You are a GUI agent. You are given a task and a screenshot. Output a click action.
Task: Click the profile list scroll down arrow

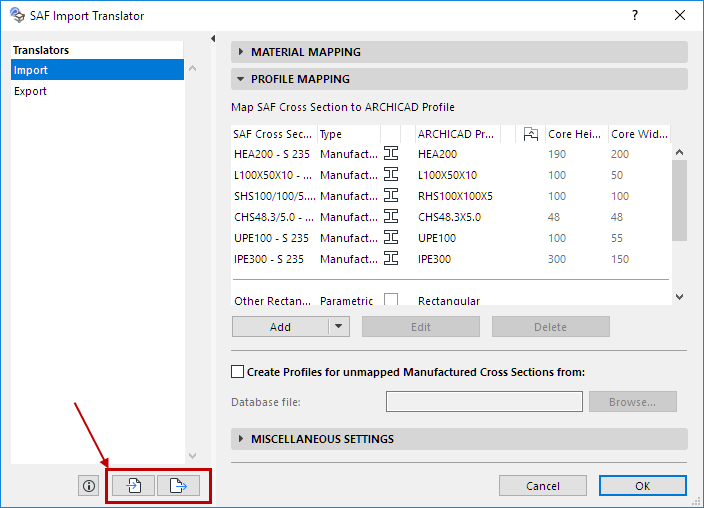pyautogui.click(x=679, y=297)
